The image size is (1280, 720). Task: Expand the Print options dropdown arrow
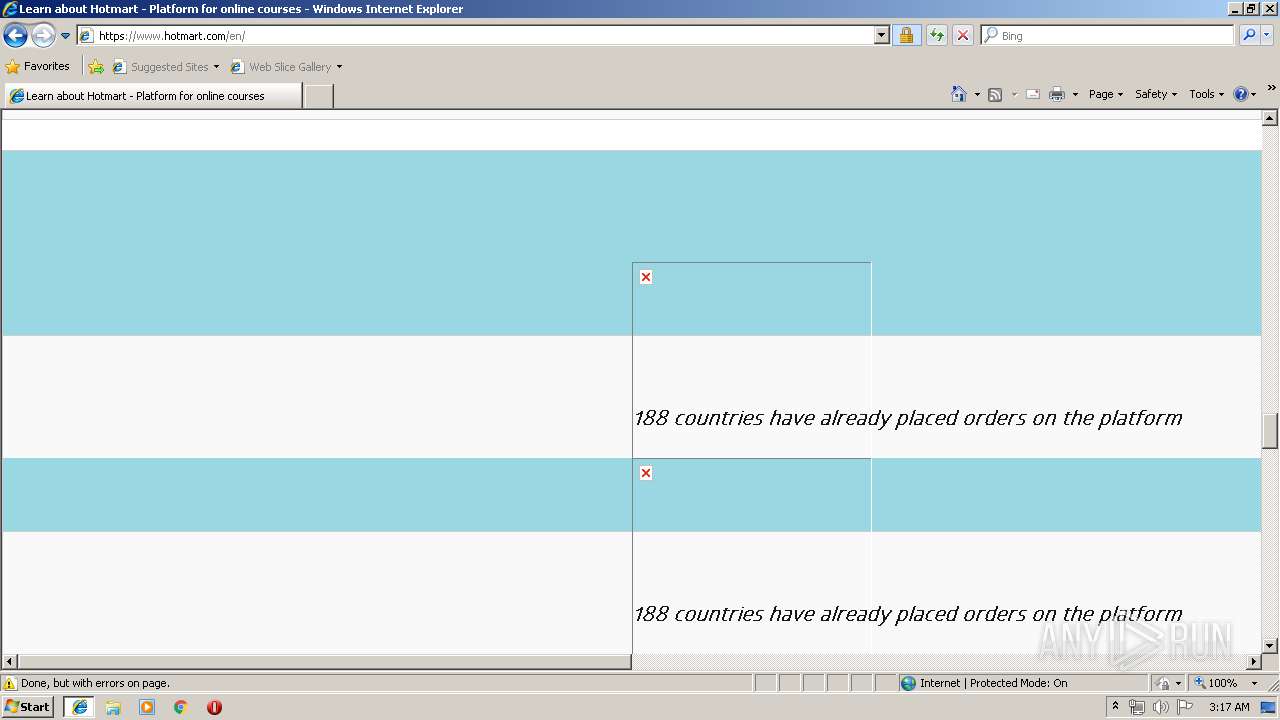(x=1075, y=94)
